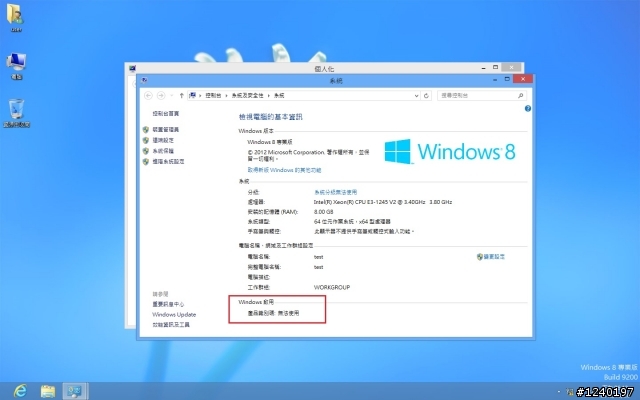Image resolution: width=640 pixels, height=400 pixels.
Task: Close the 個人化 background window
Action: point(511,67)
